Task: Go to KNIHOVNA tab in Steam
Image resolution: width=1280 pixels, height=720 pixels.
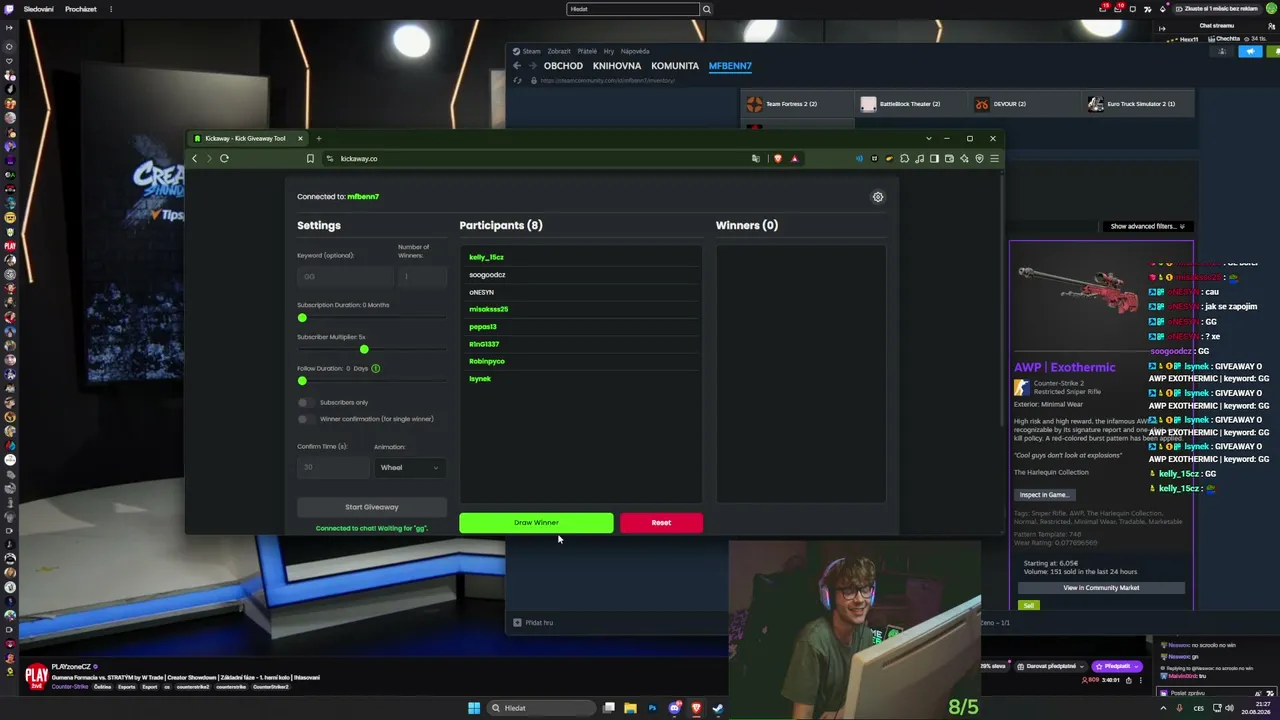Action: [x=617, y=66]
